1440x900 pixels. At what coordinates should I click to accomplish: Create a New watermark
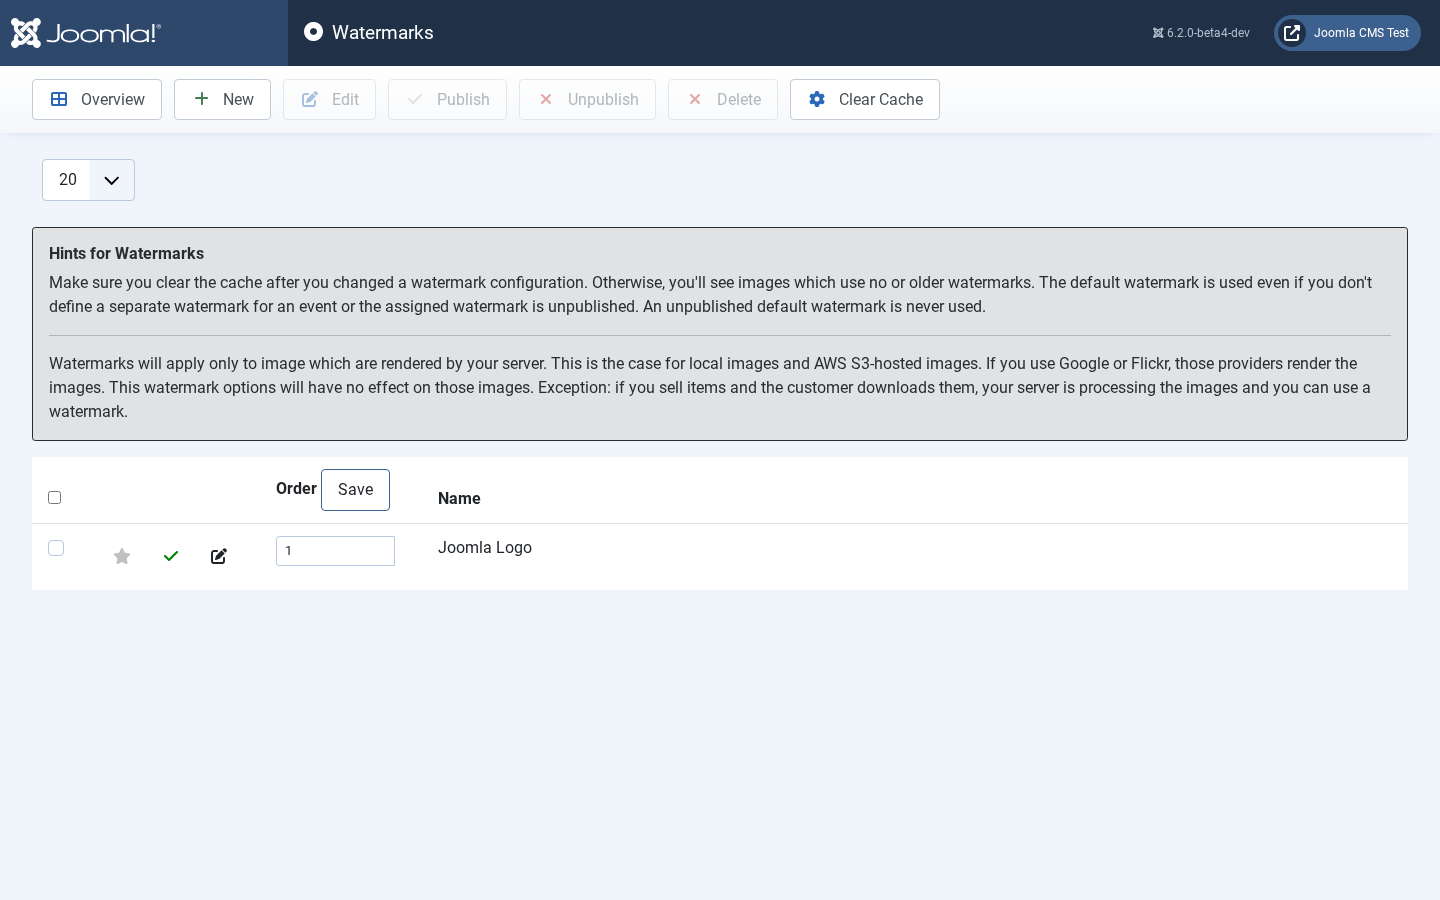tap(222, 100)
